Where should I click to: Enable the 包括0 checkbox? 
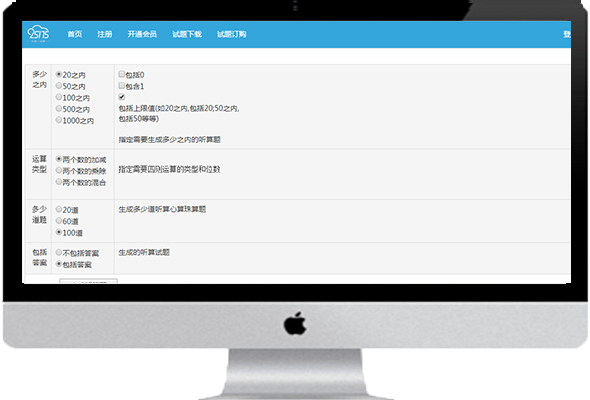(122, 74)
